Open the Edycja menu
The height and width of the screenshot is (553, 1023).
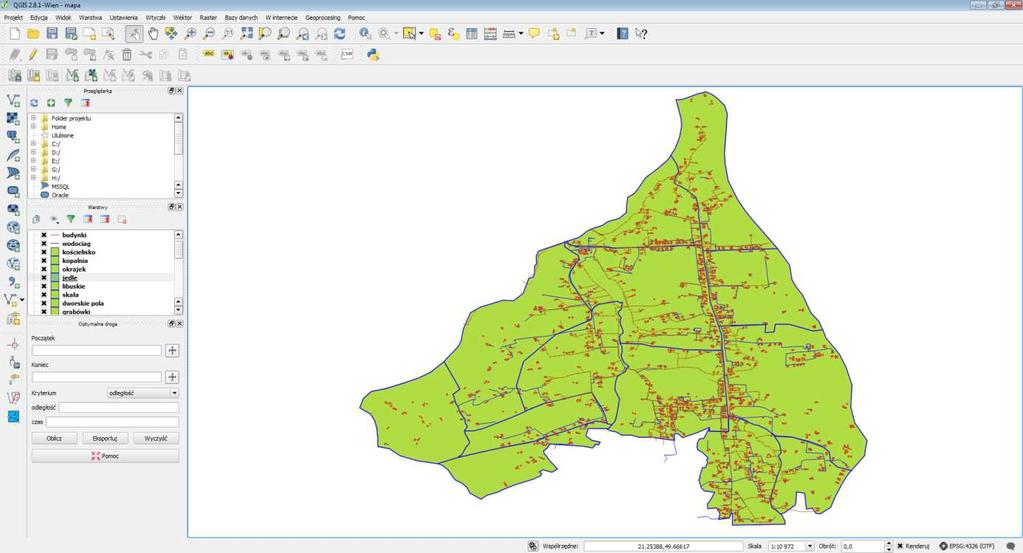point(38,18)
